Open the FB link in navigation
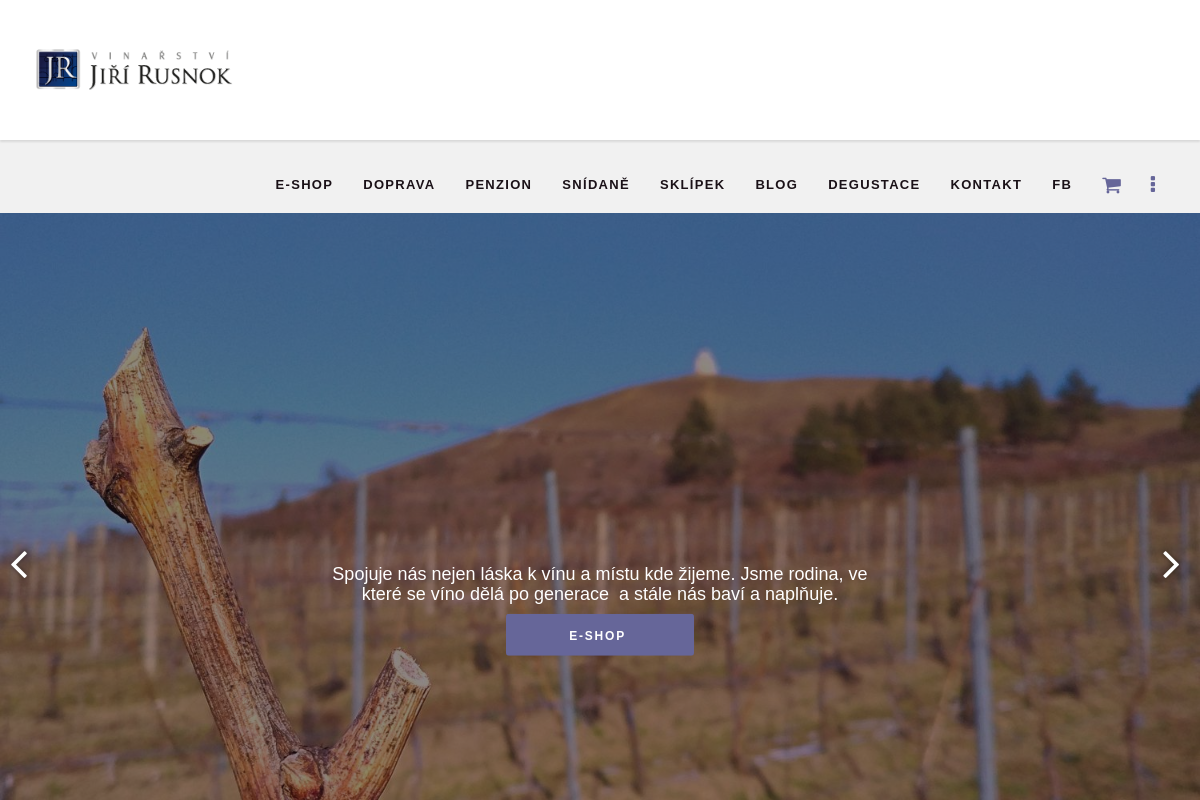The image size is (1200, 800). click(1062, 185)
